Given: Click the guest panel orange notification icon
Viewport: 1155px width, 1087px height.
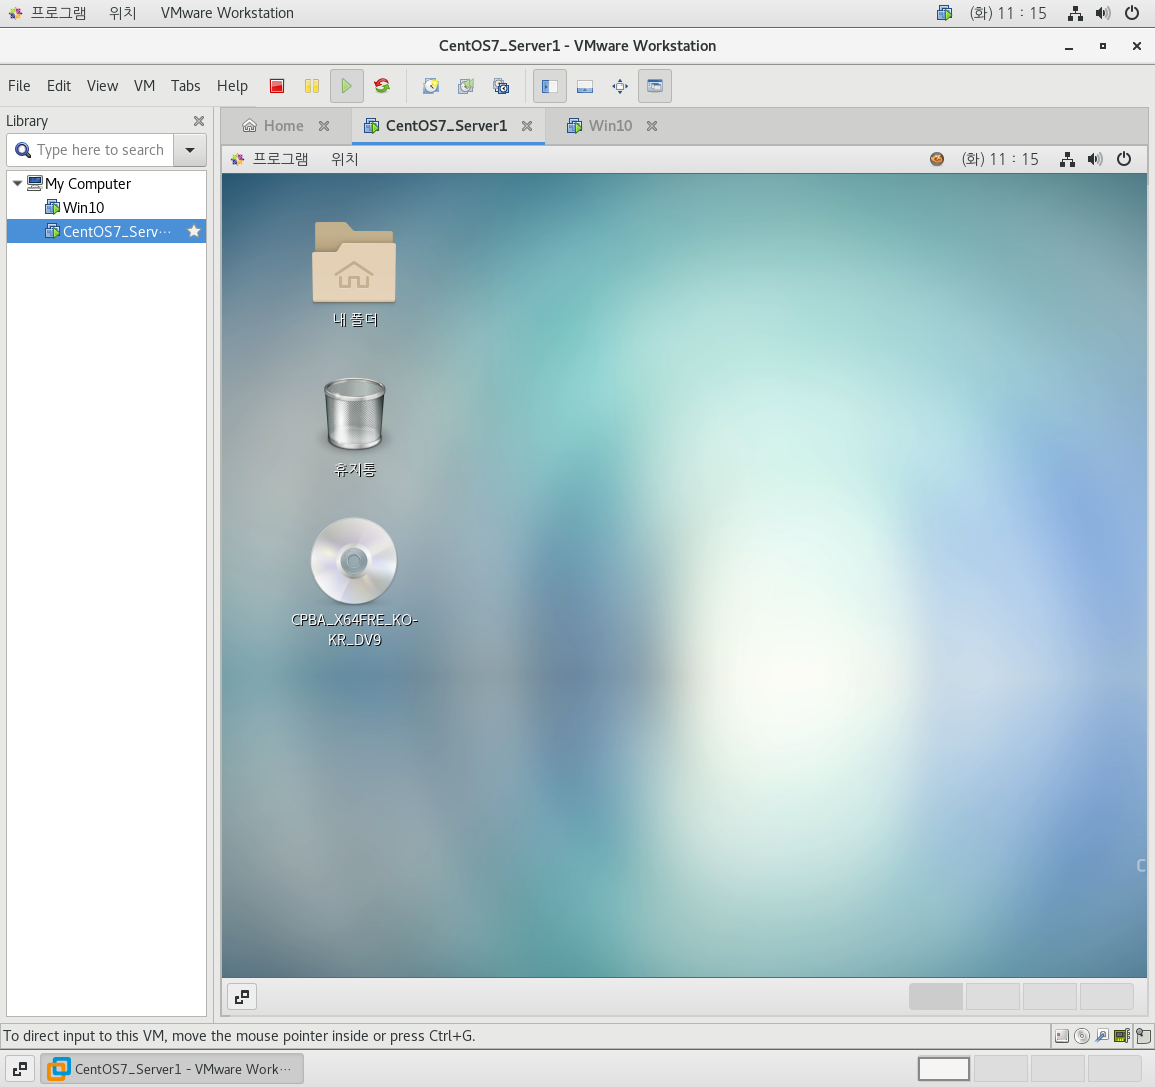Looking at the screenshot, I should point(937,159).
